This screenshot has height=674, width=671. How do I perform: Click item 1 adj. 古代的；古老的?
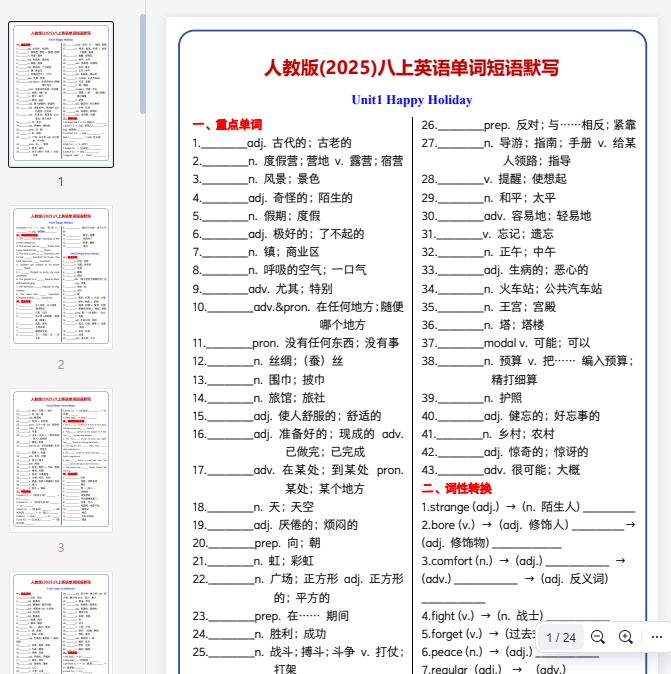(x=272, y=143)
